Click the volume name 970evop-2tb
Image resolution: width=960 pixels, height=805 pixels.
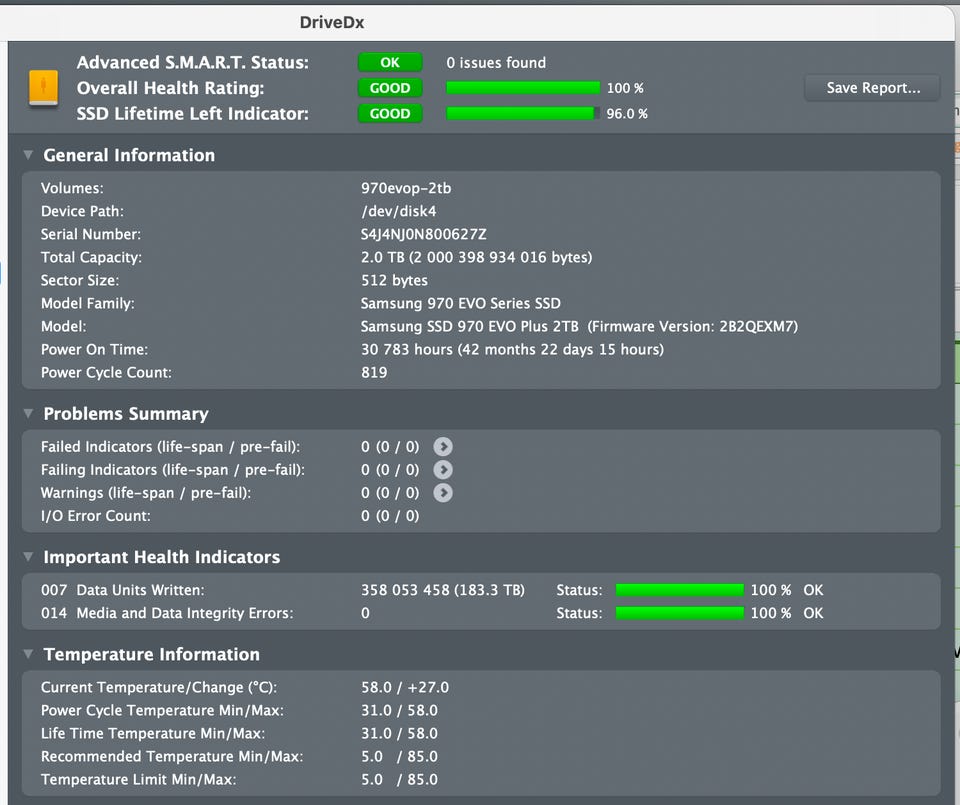click(x=406, y=189)
